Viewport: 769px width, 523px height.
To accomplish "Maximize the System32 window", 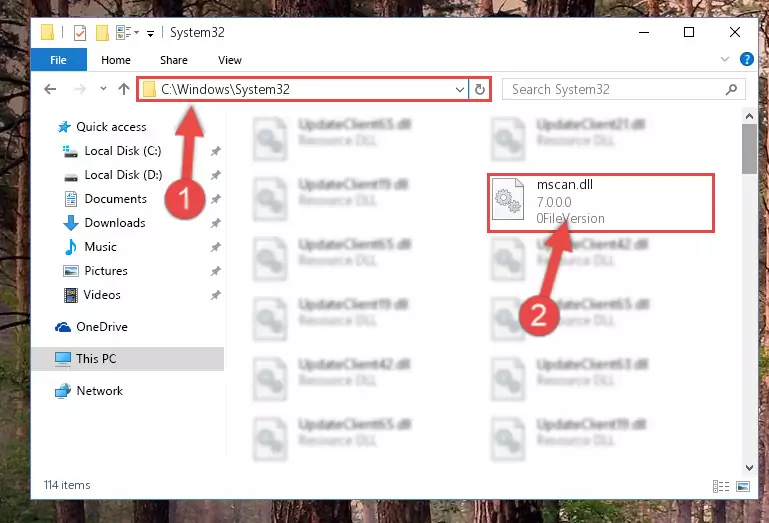I will coord(689,32).
